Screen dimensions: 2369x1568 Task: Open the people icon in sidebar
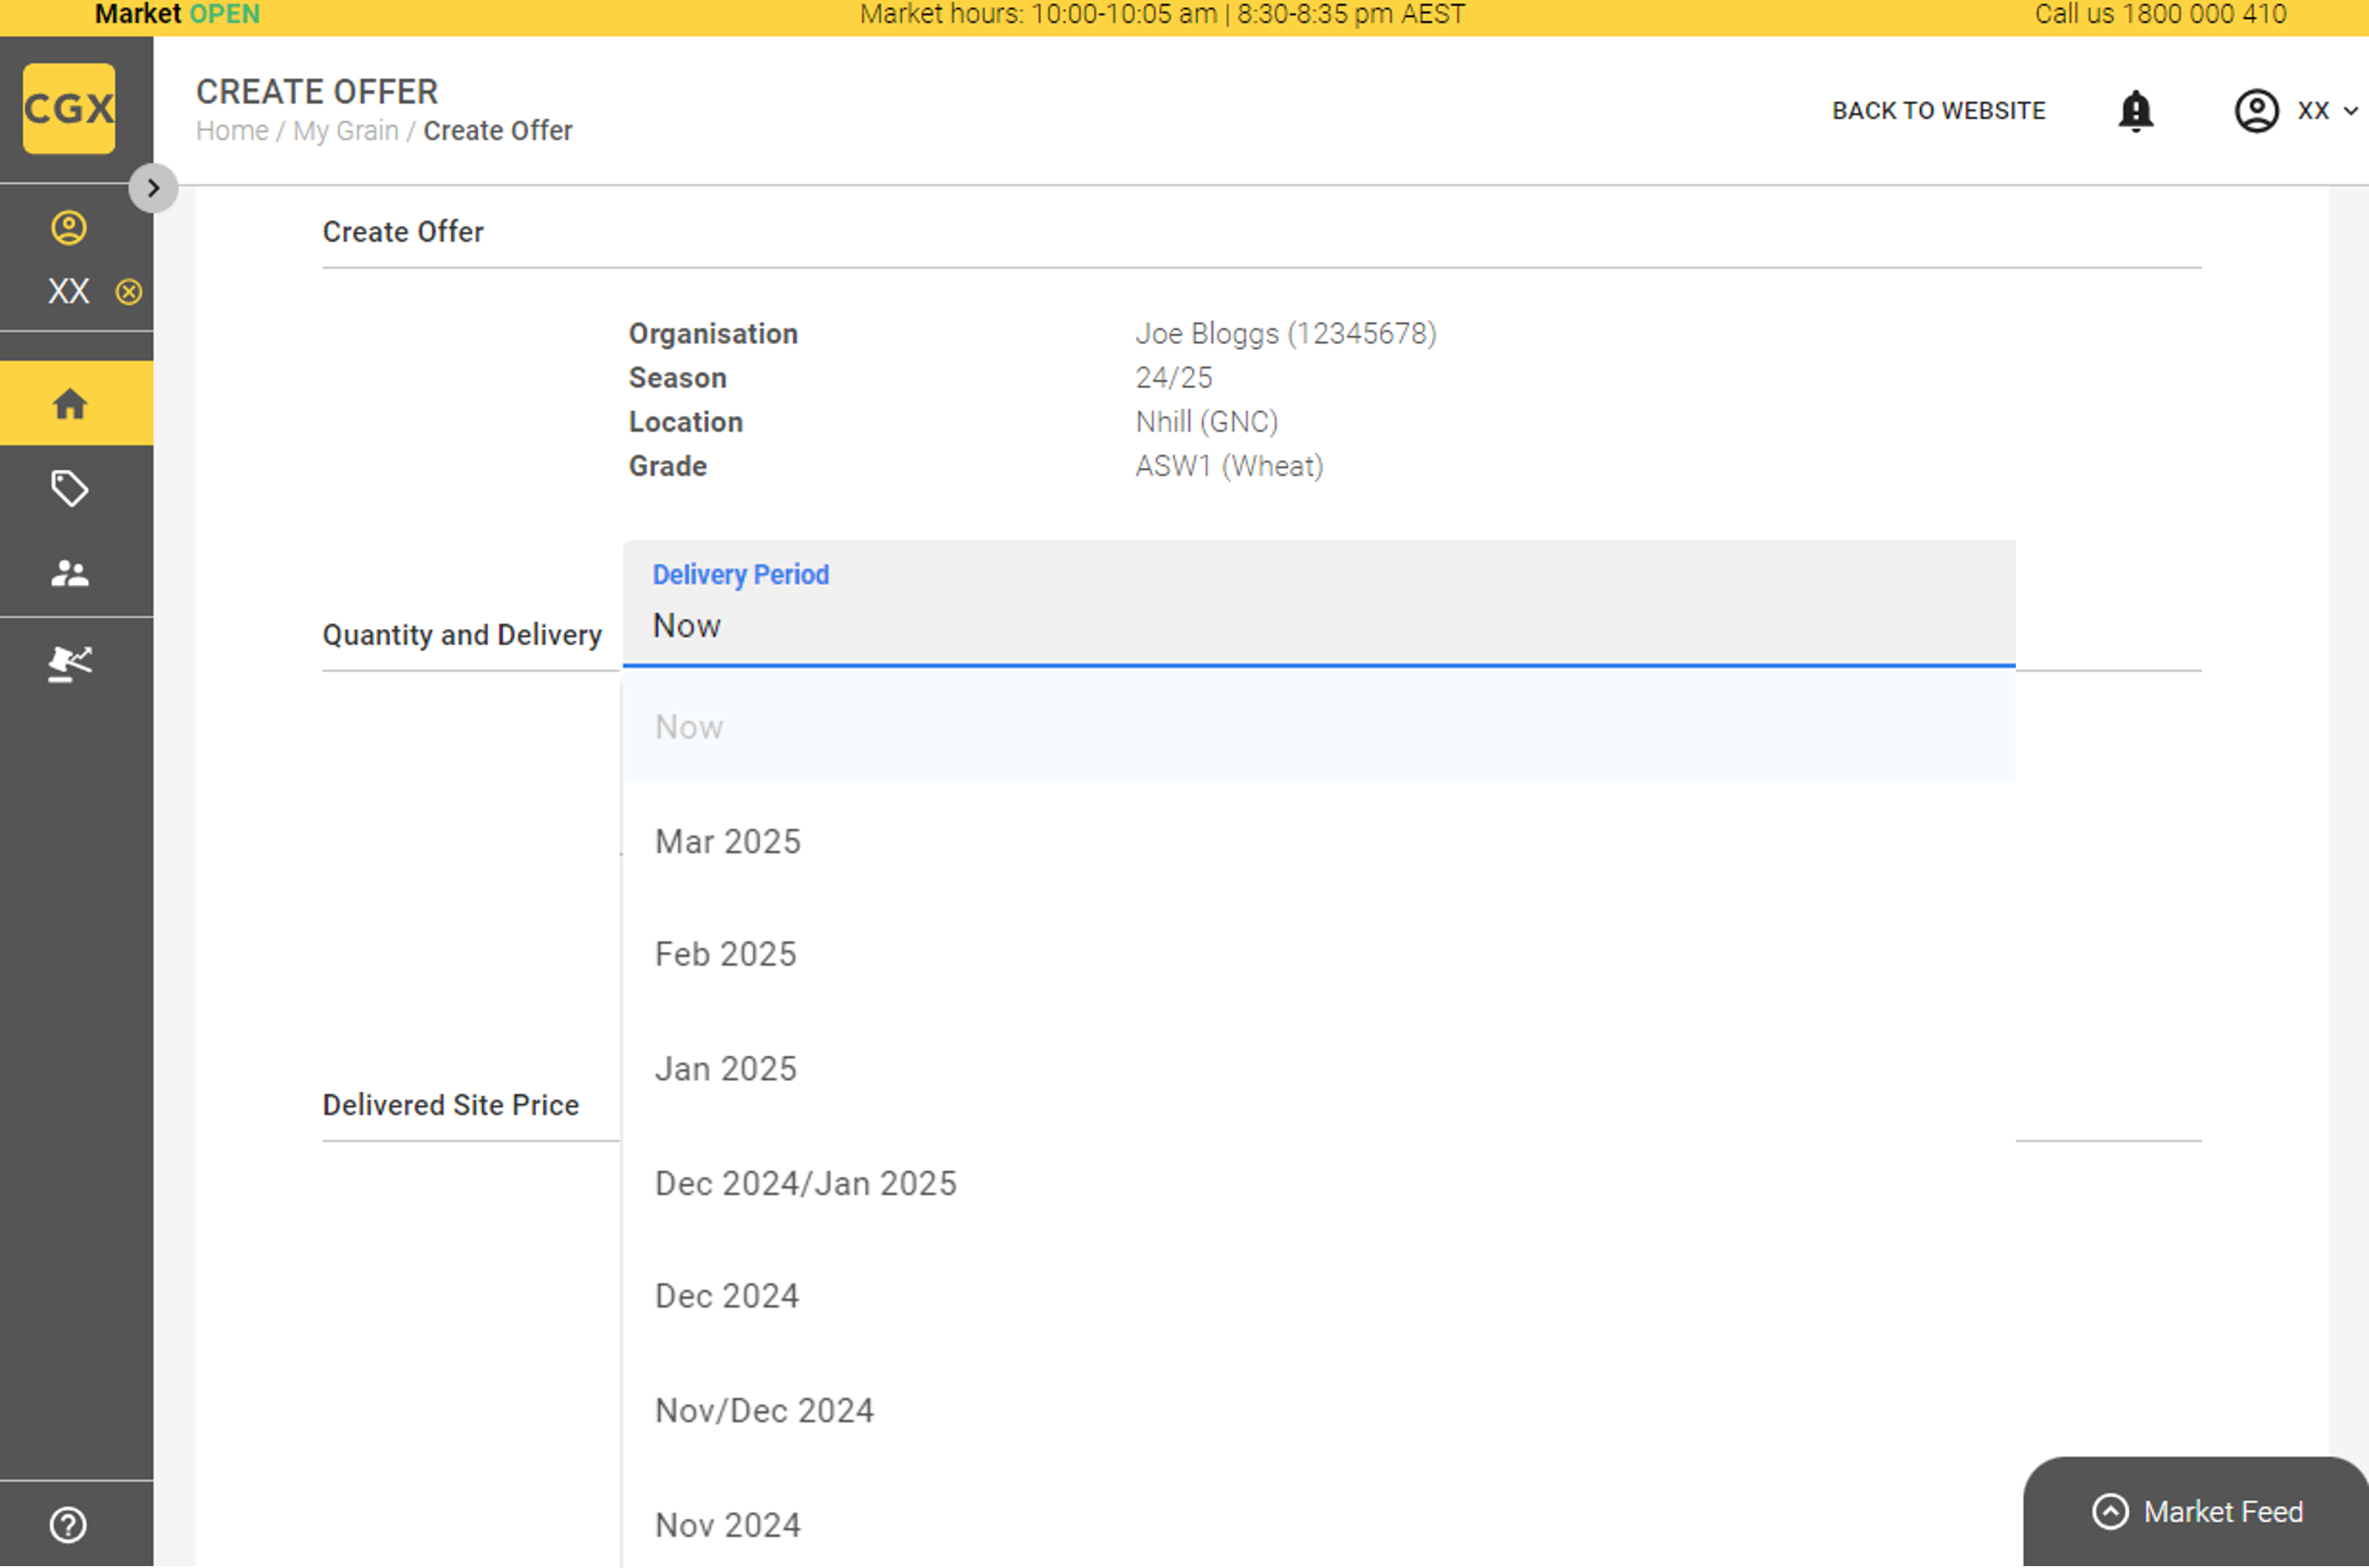pos(69,573)
